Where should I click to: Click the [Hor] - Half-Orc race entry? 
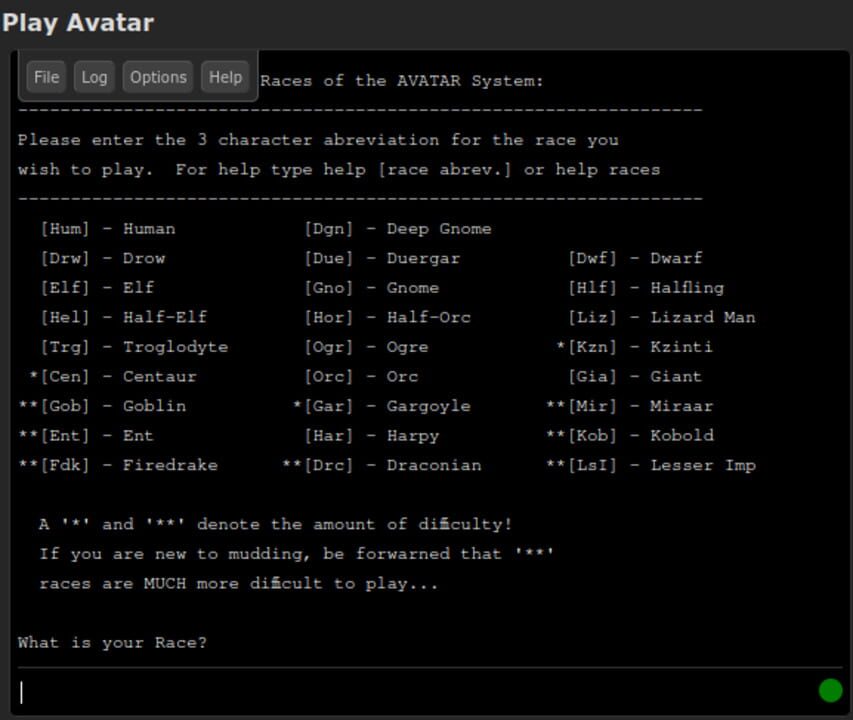click(x=387, y=316)
